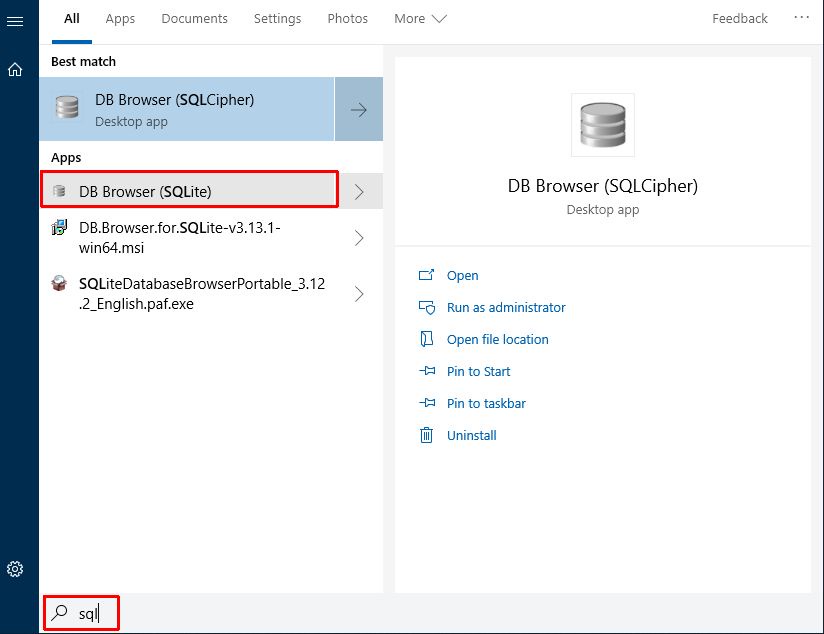Click the Uninstall trash can icon
The height and width of the screenshot is (634, 824).
[426, 435]
